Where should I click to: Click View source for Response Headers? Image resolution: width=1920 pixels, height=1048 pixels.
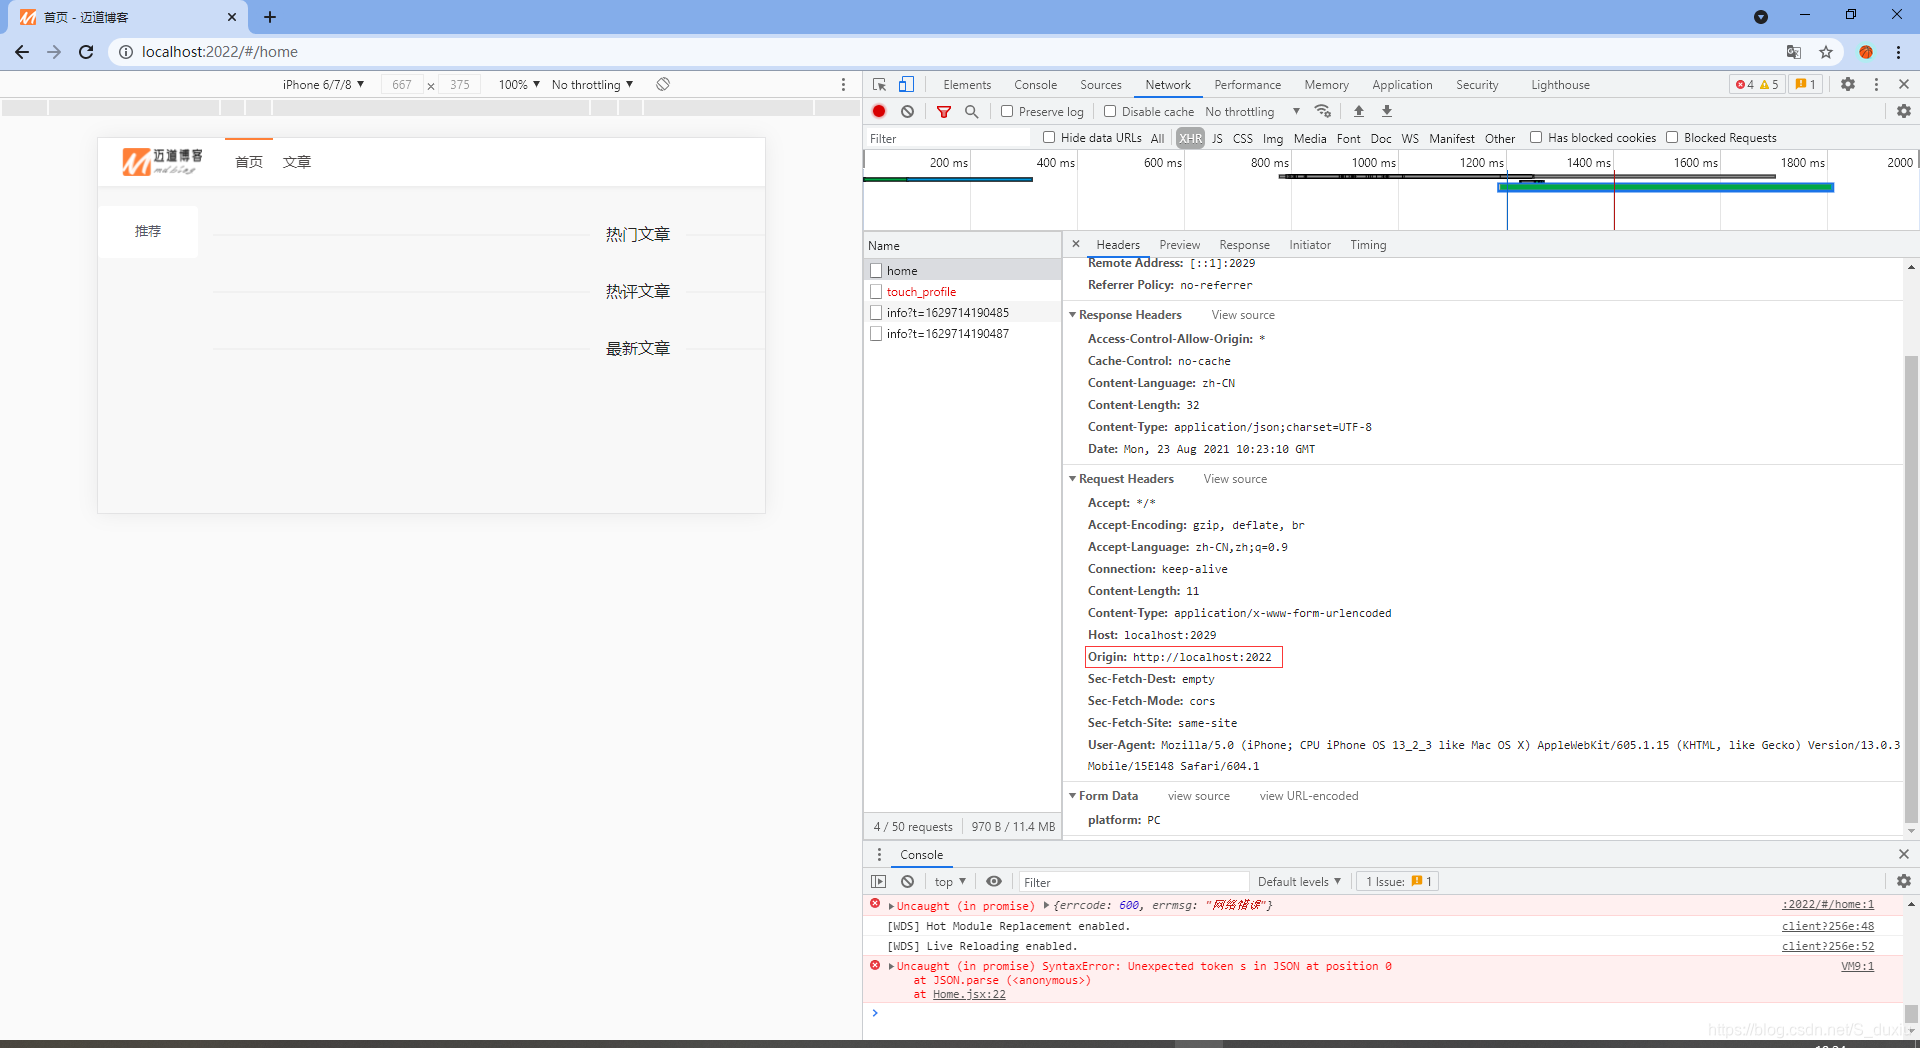click(x=1243, y=315)
